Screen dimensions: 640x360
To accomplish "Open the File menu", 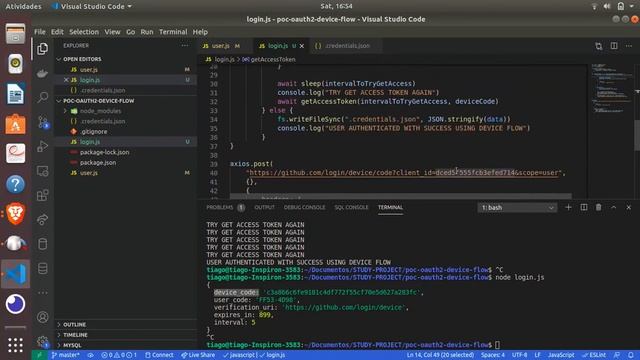I will 40,32.
